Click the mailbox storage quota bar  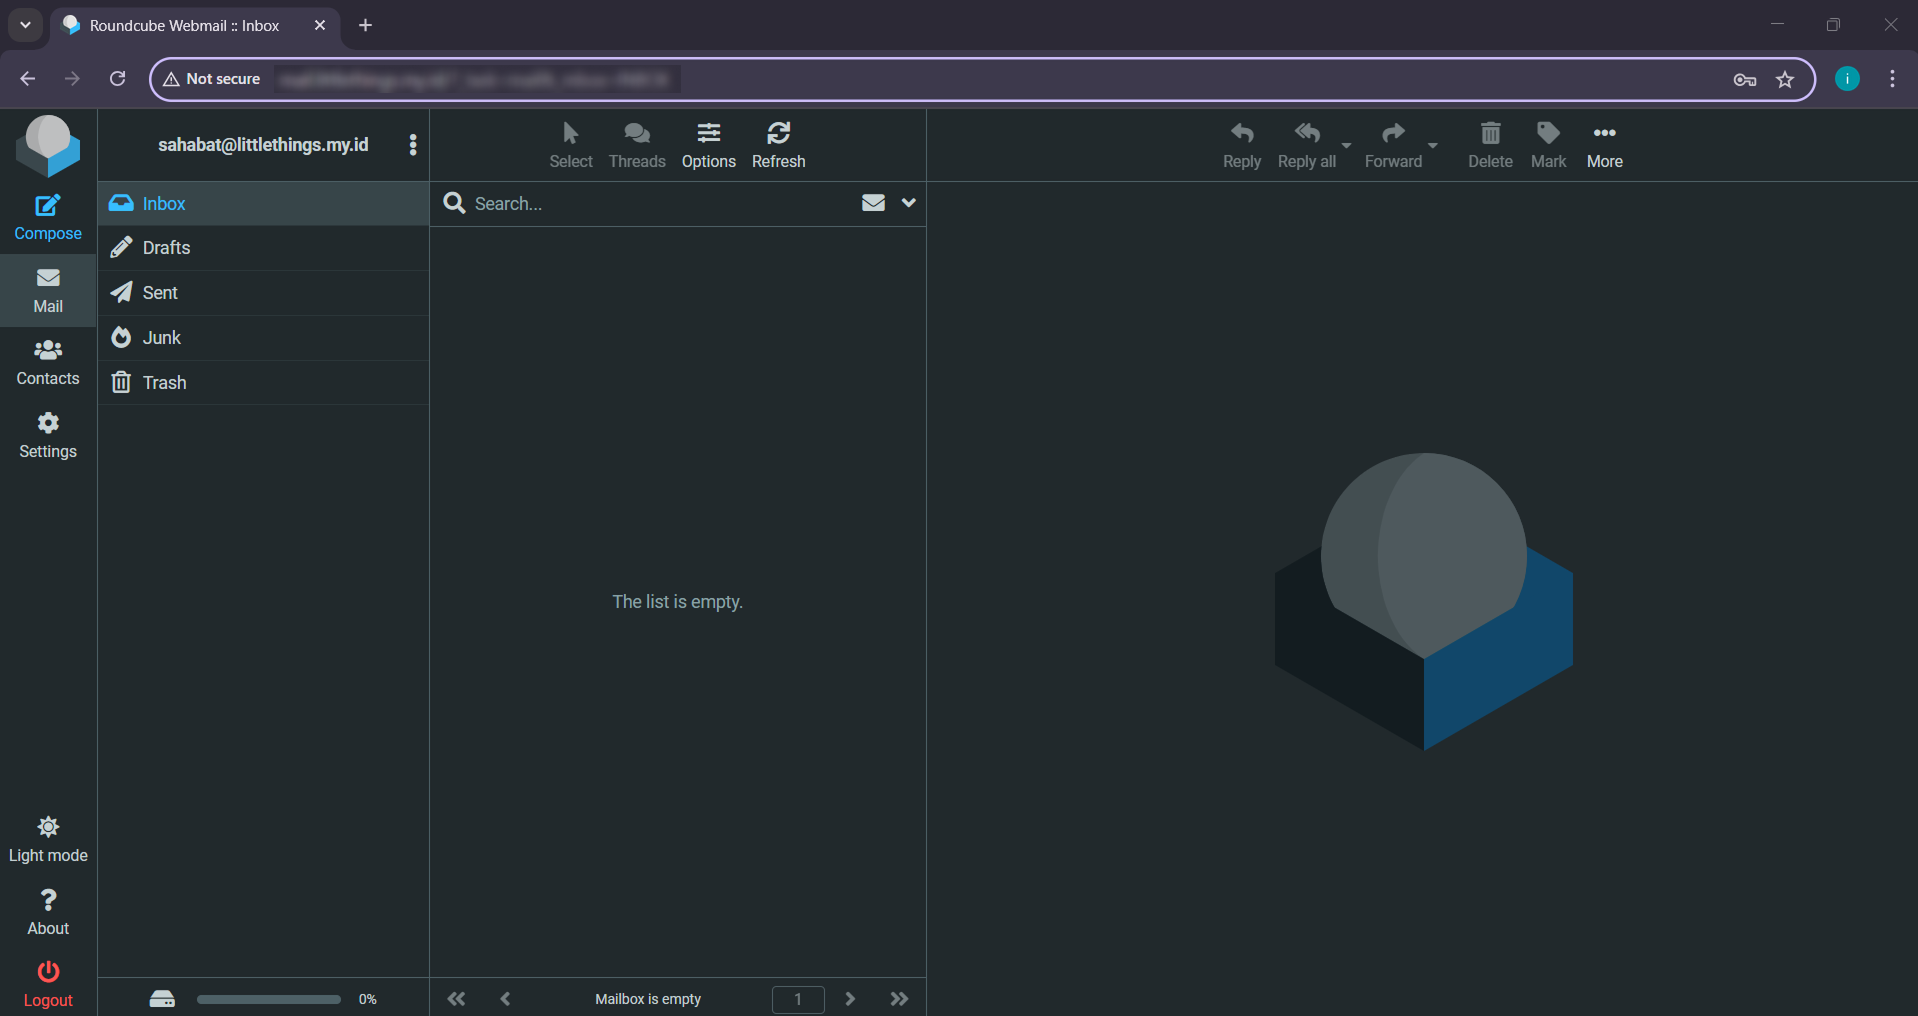(x=268, y=999)
